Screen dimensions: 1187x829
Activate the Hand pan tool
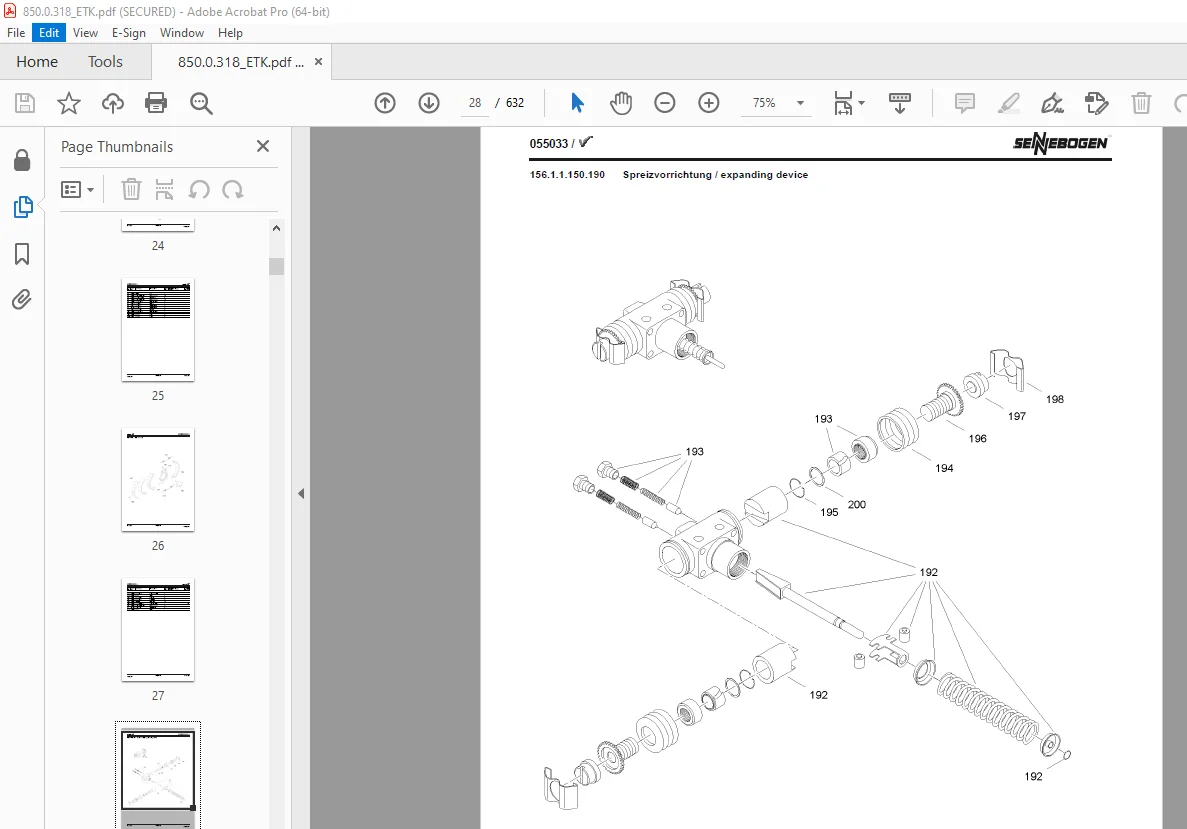[621, 103]
